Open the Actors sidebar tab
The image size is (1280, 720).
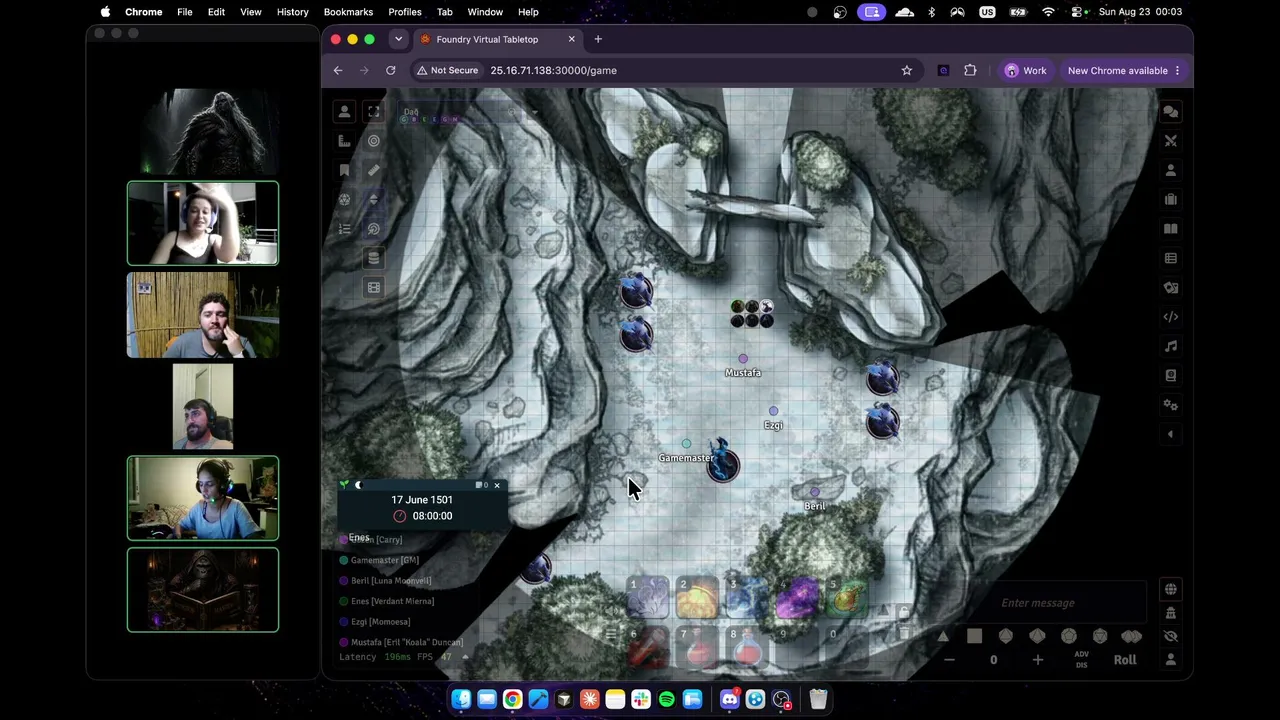coord(1171,170)
